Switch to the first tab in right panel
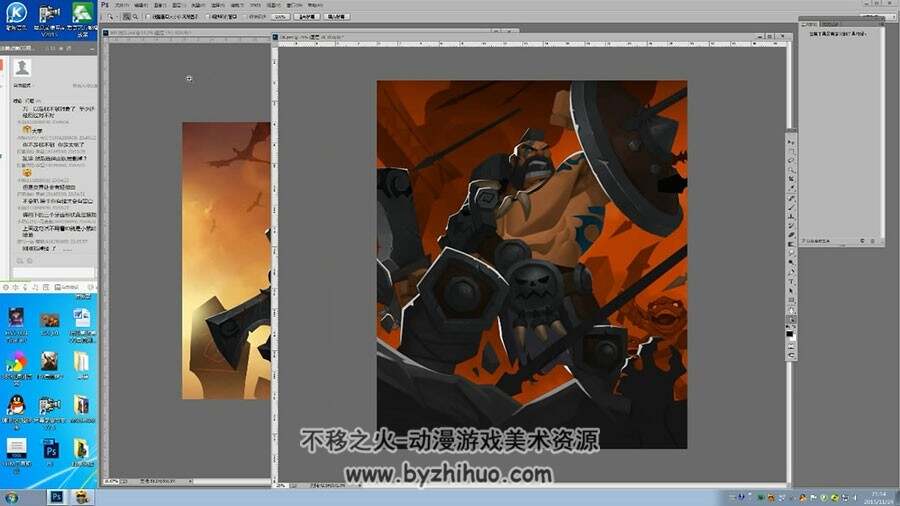Screen dimensions: 900x506 809,24
